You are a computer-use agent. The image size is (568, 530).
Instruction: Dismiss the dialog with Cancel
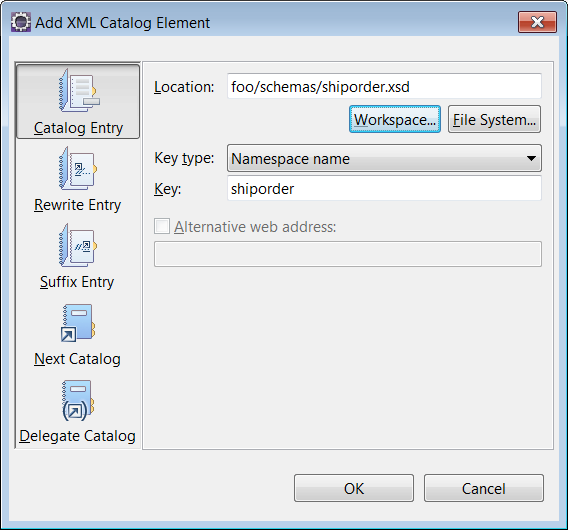pyautogui.click(x=484, y=488)
